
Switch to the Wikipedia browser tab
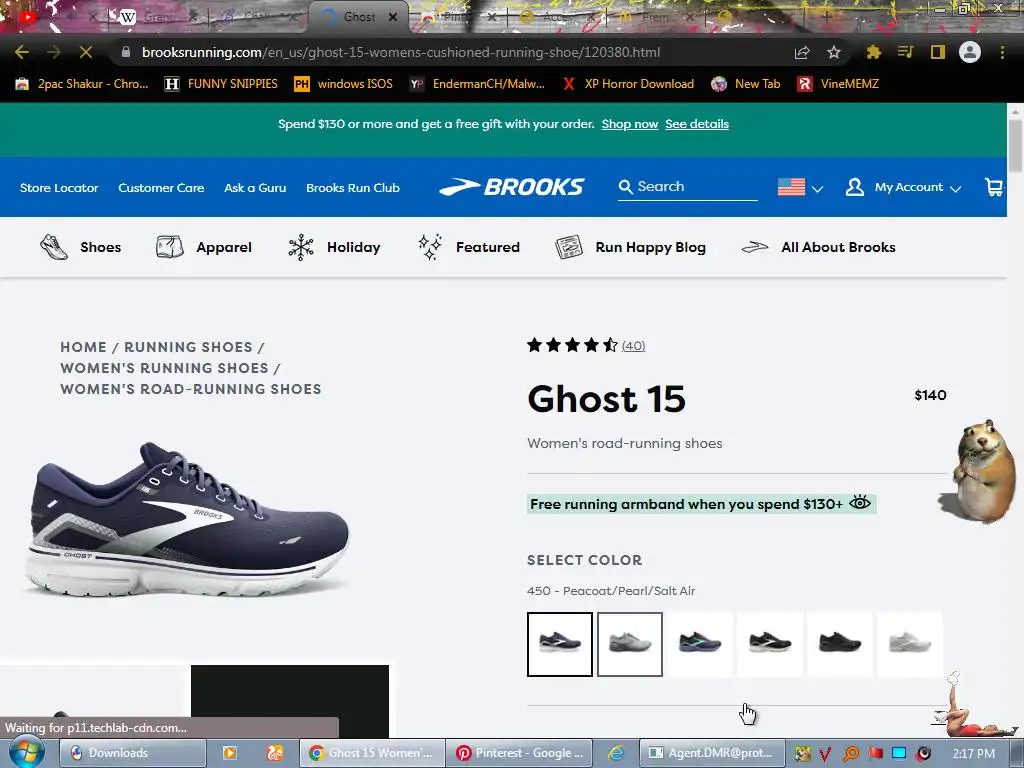[155, 17]
